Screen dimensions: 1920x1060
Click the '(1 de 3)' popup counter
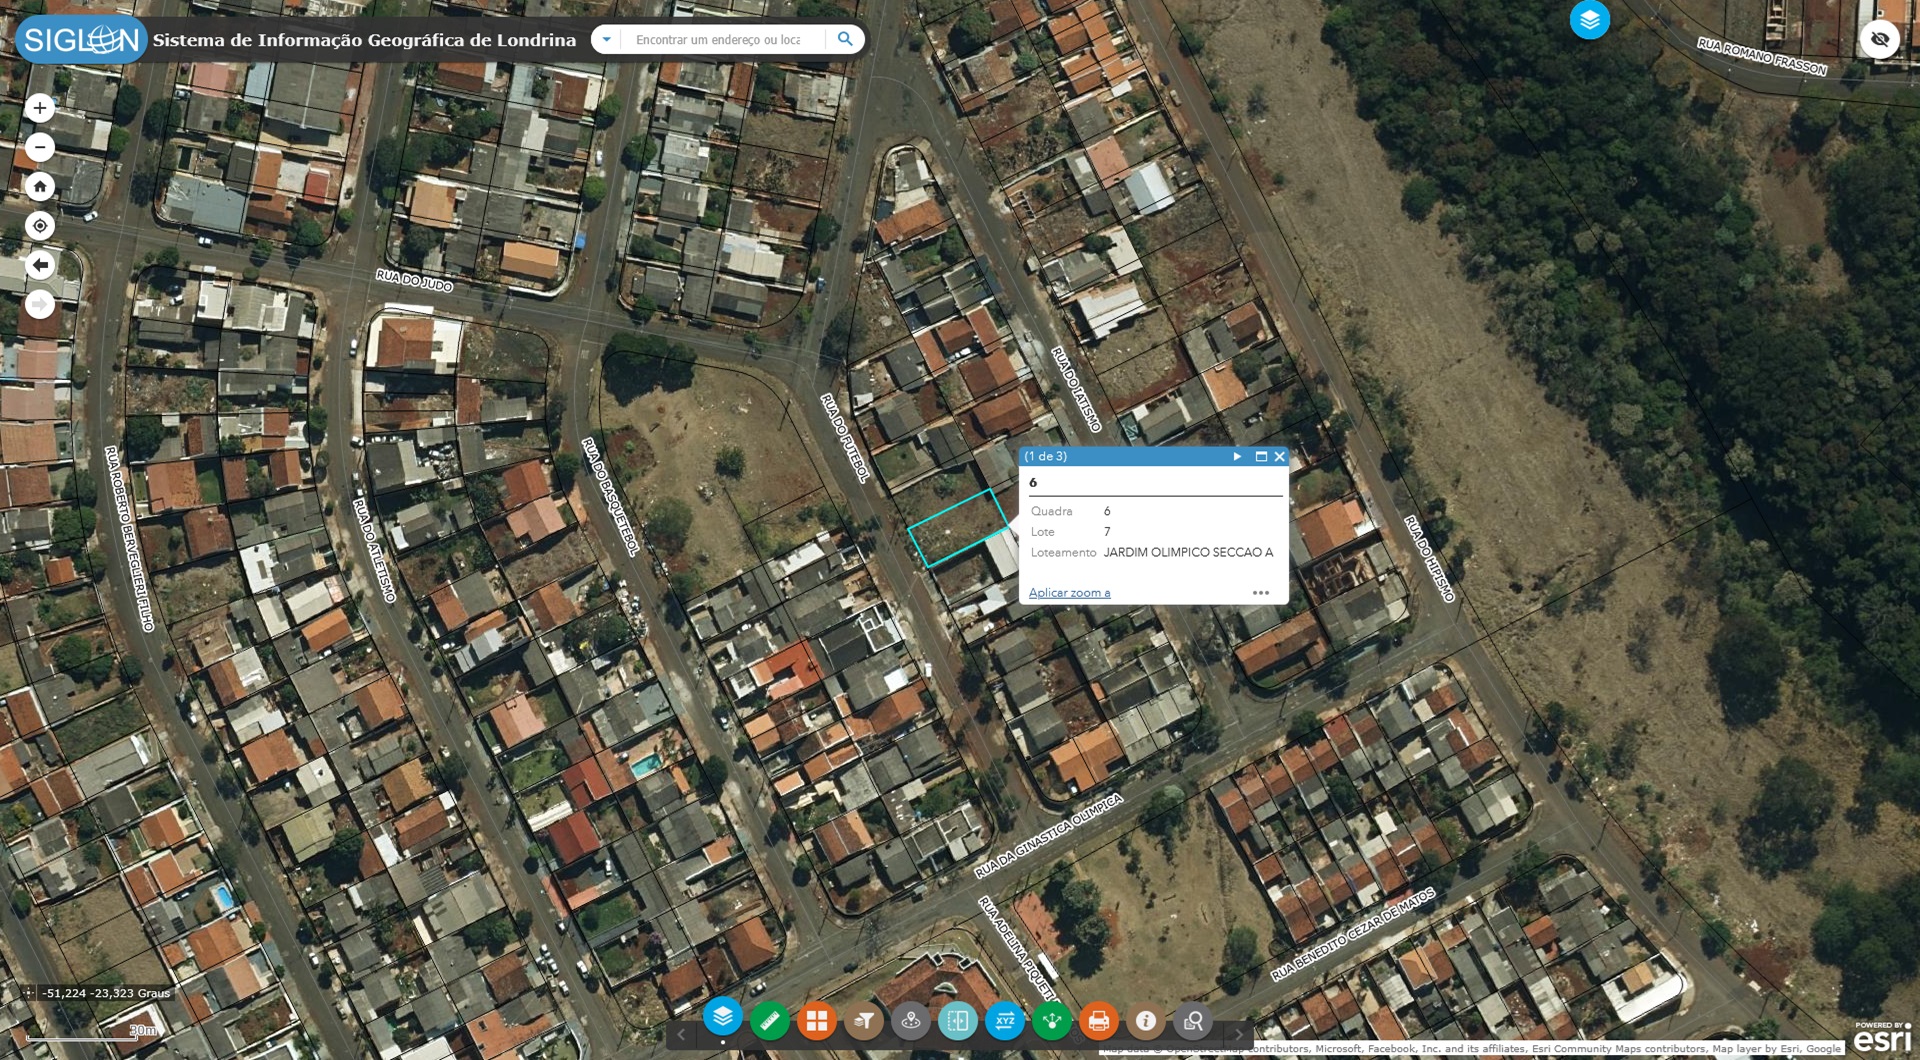pyautogui.click(x=1046, y=456)
